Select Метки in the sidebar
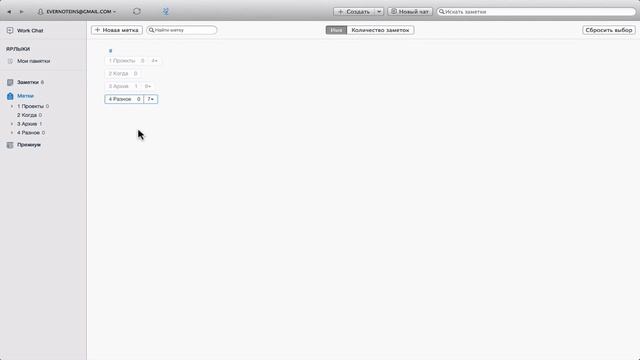The image size is (640, 360). point(25,96)
